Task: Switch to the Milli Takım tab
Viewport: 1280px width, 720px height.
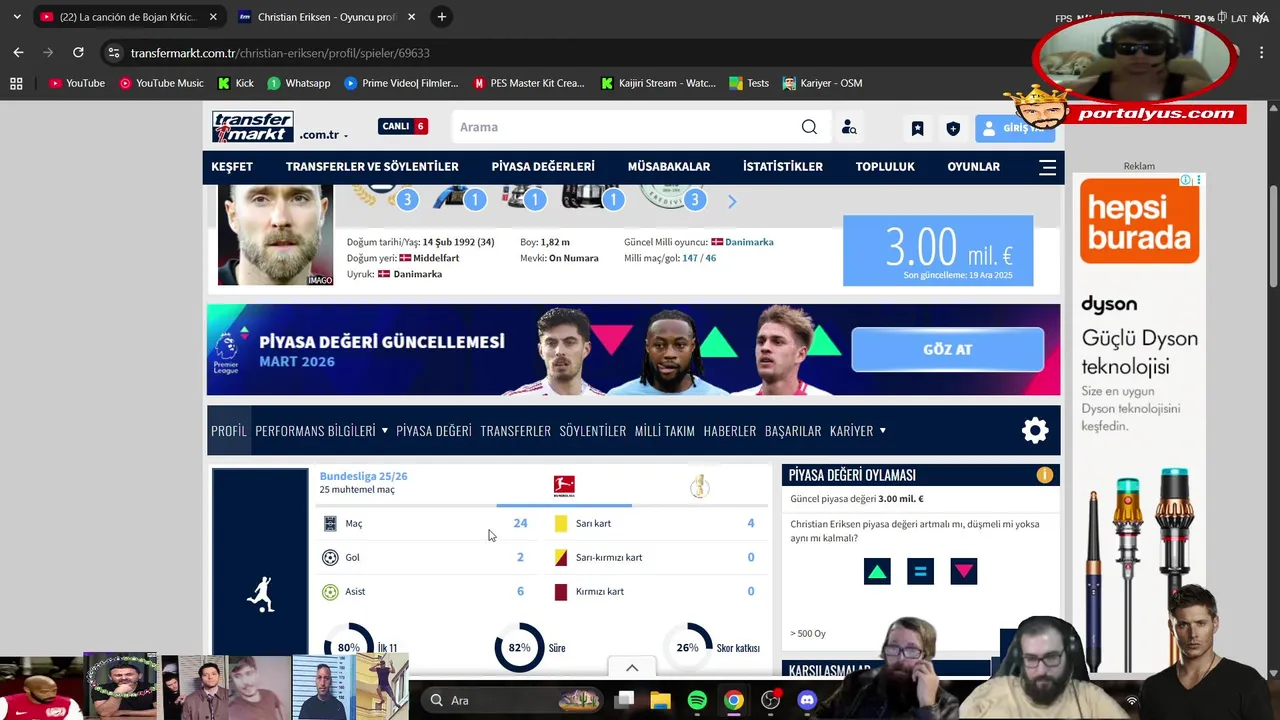Action: click(x=665, y=431)
